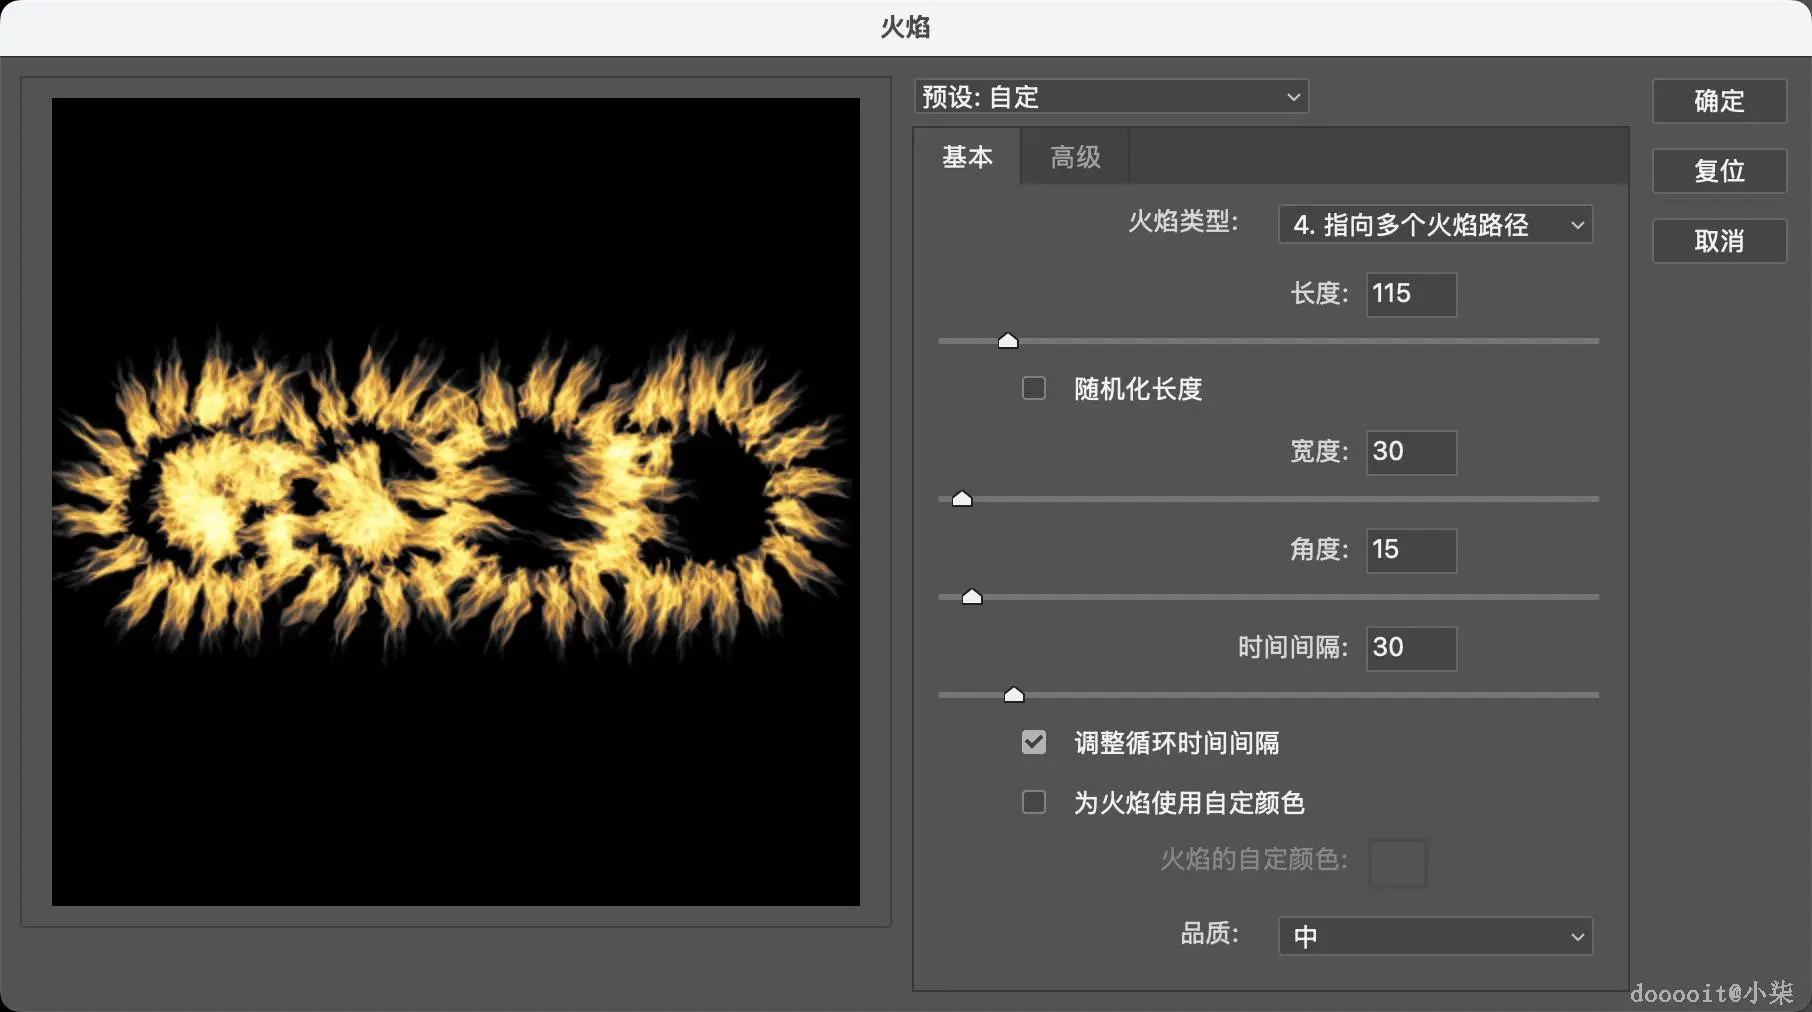The width and height of the screenshot is (1812, 1012).
Task: Enable 为火焰使用自定颜色 option
Action: click(1033, 802)
